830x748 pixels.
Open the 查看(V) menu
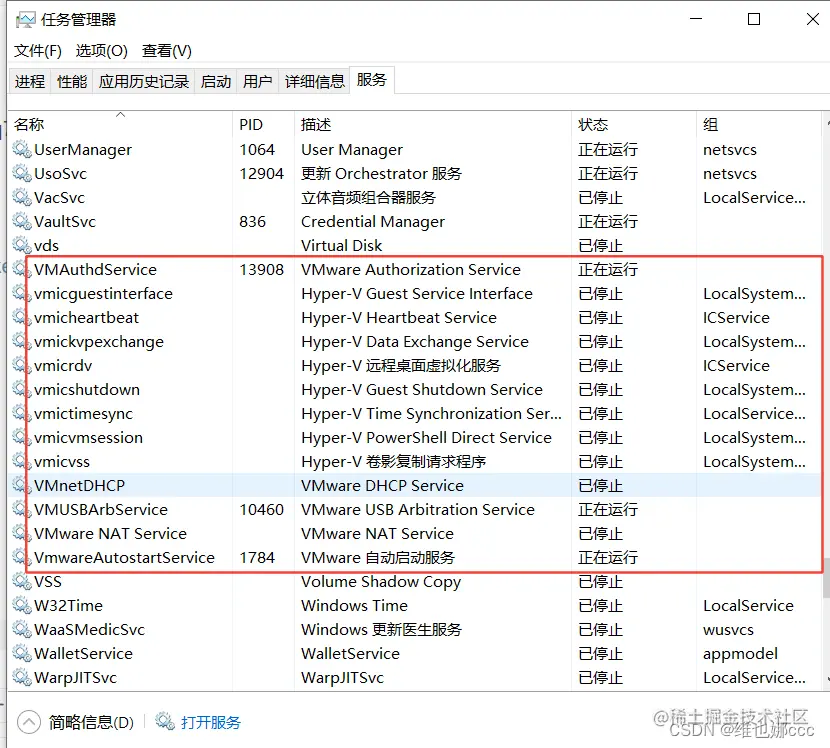167,51
